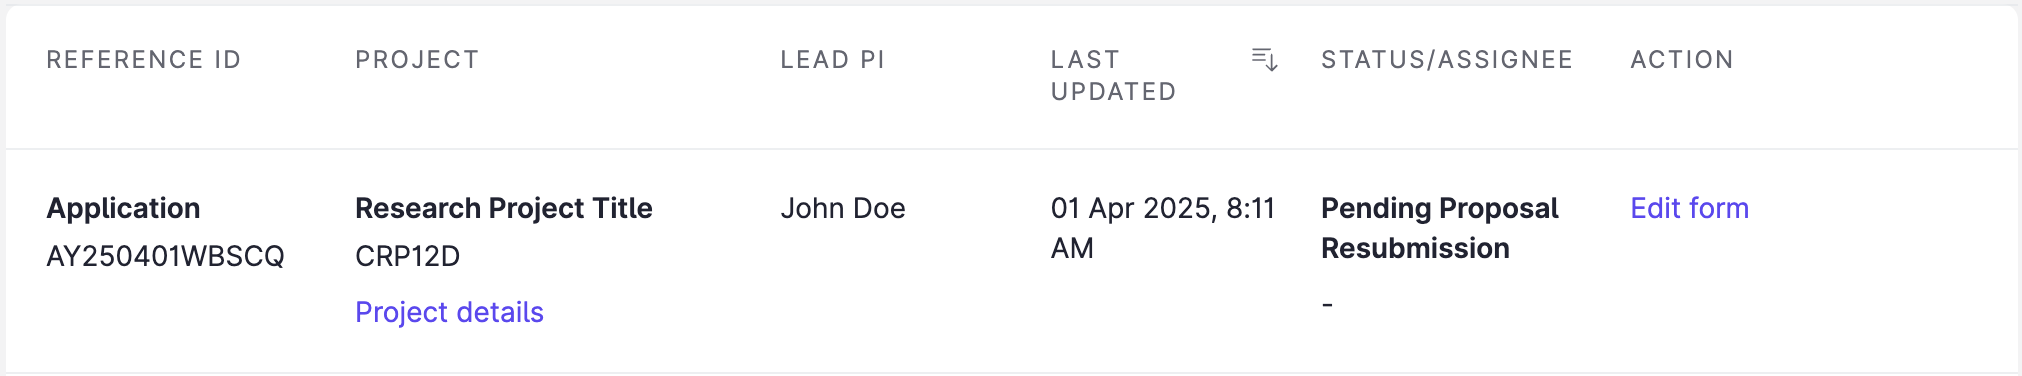Select the Last Updated column header

click(1113, 75)
